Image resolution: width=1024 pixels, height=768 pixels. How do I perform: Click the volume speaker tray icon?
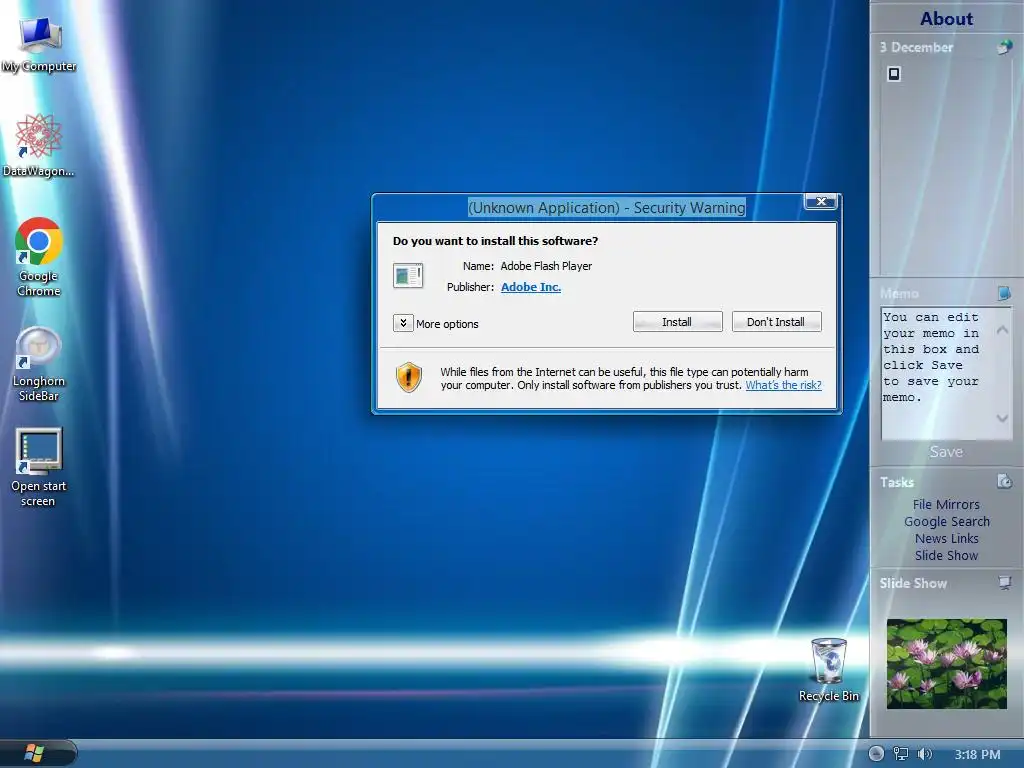pyautogui.click(x=924, y=754)
